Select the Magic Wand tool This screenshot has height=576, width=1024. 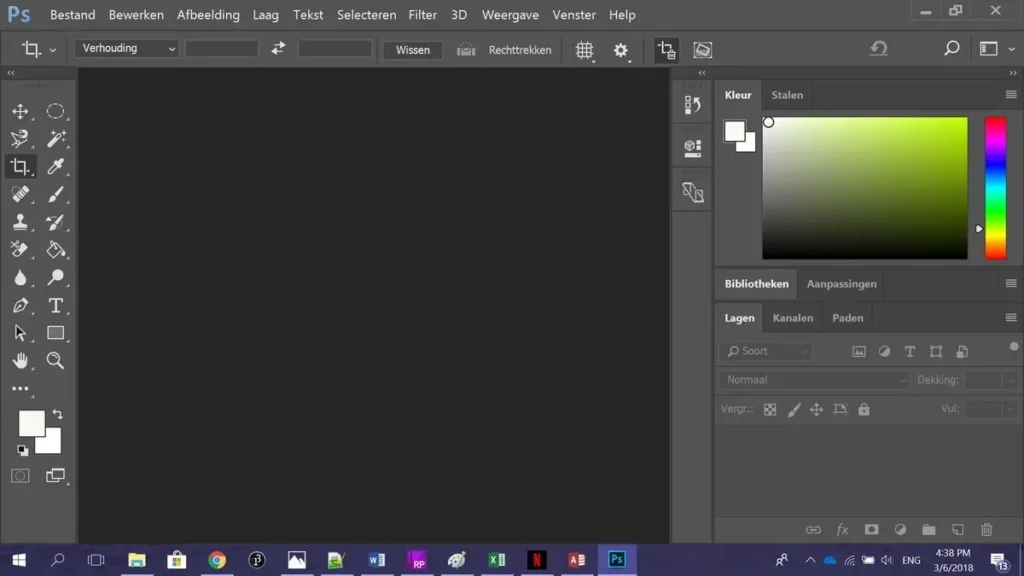coord(56,139)
